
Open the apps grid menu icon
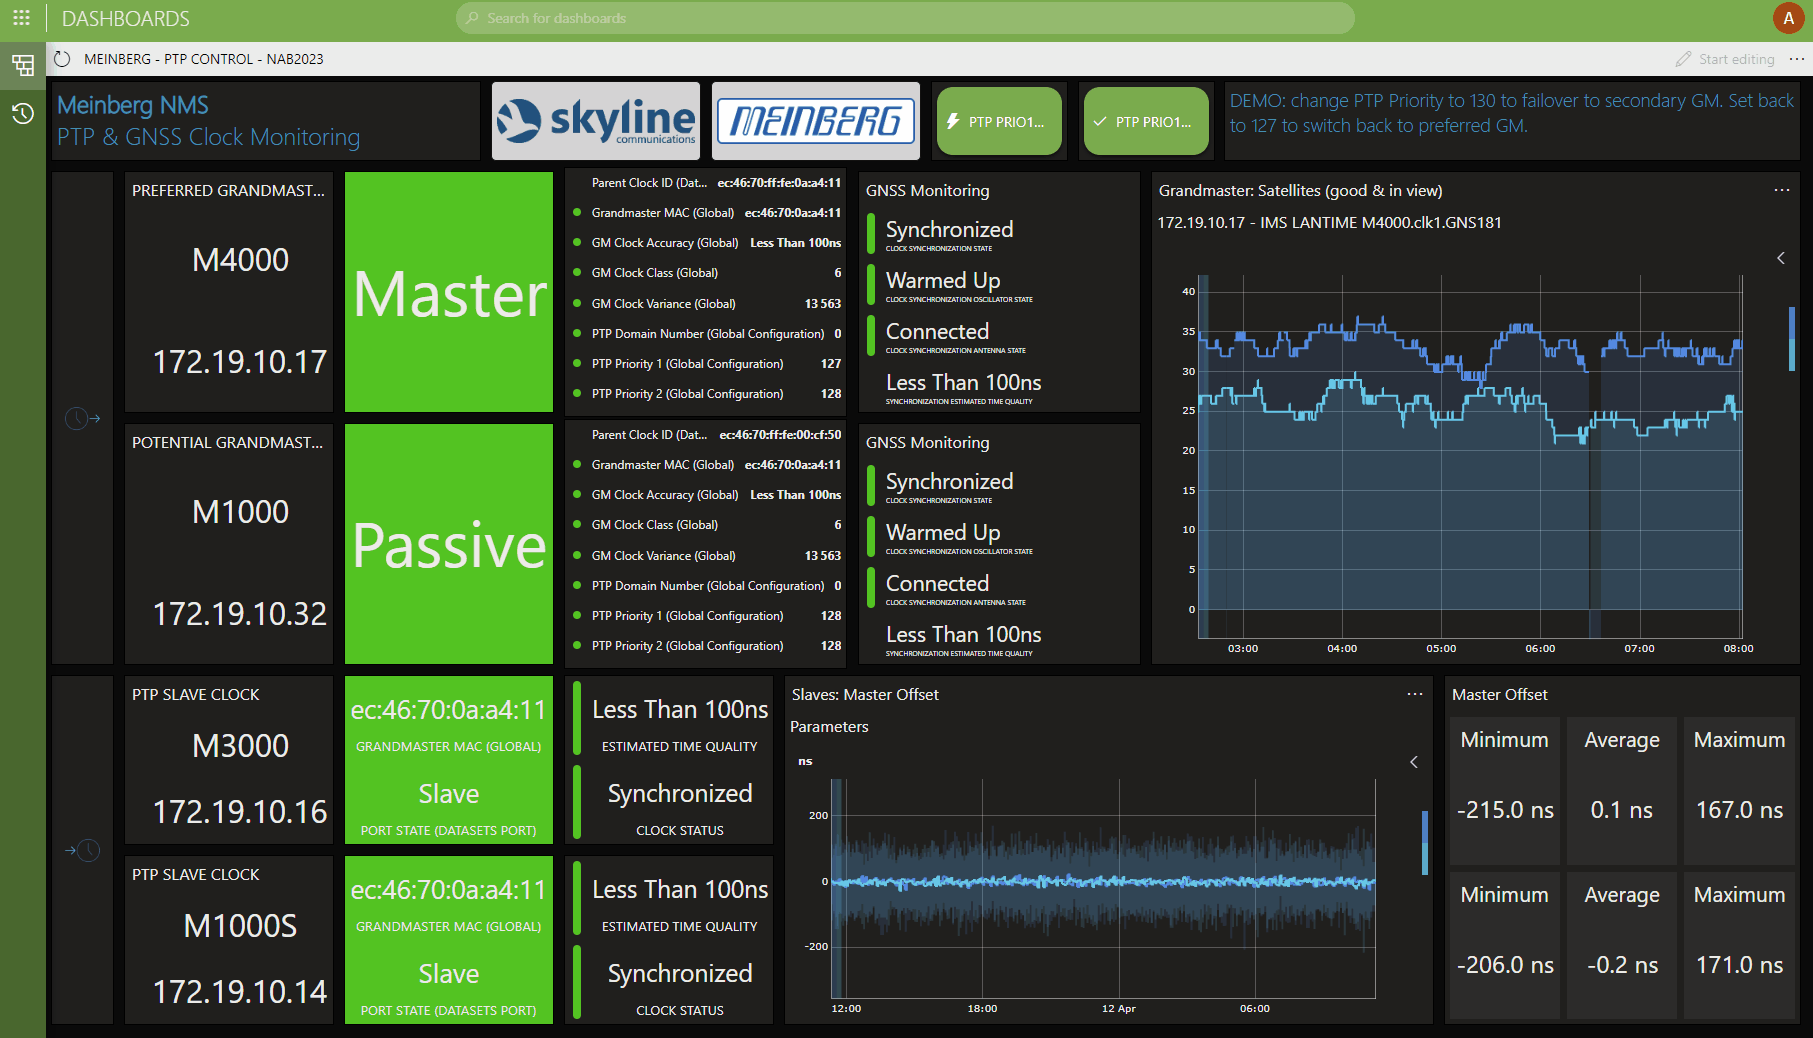21,18
